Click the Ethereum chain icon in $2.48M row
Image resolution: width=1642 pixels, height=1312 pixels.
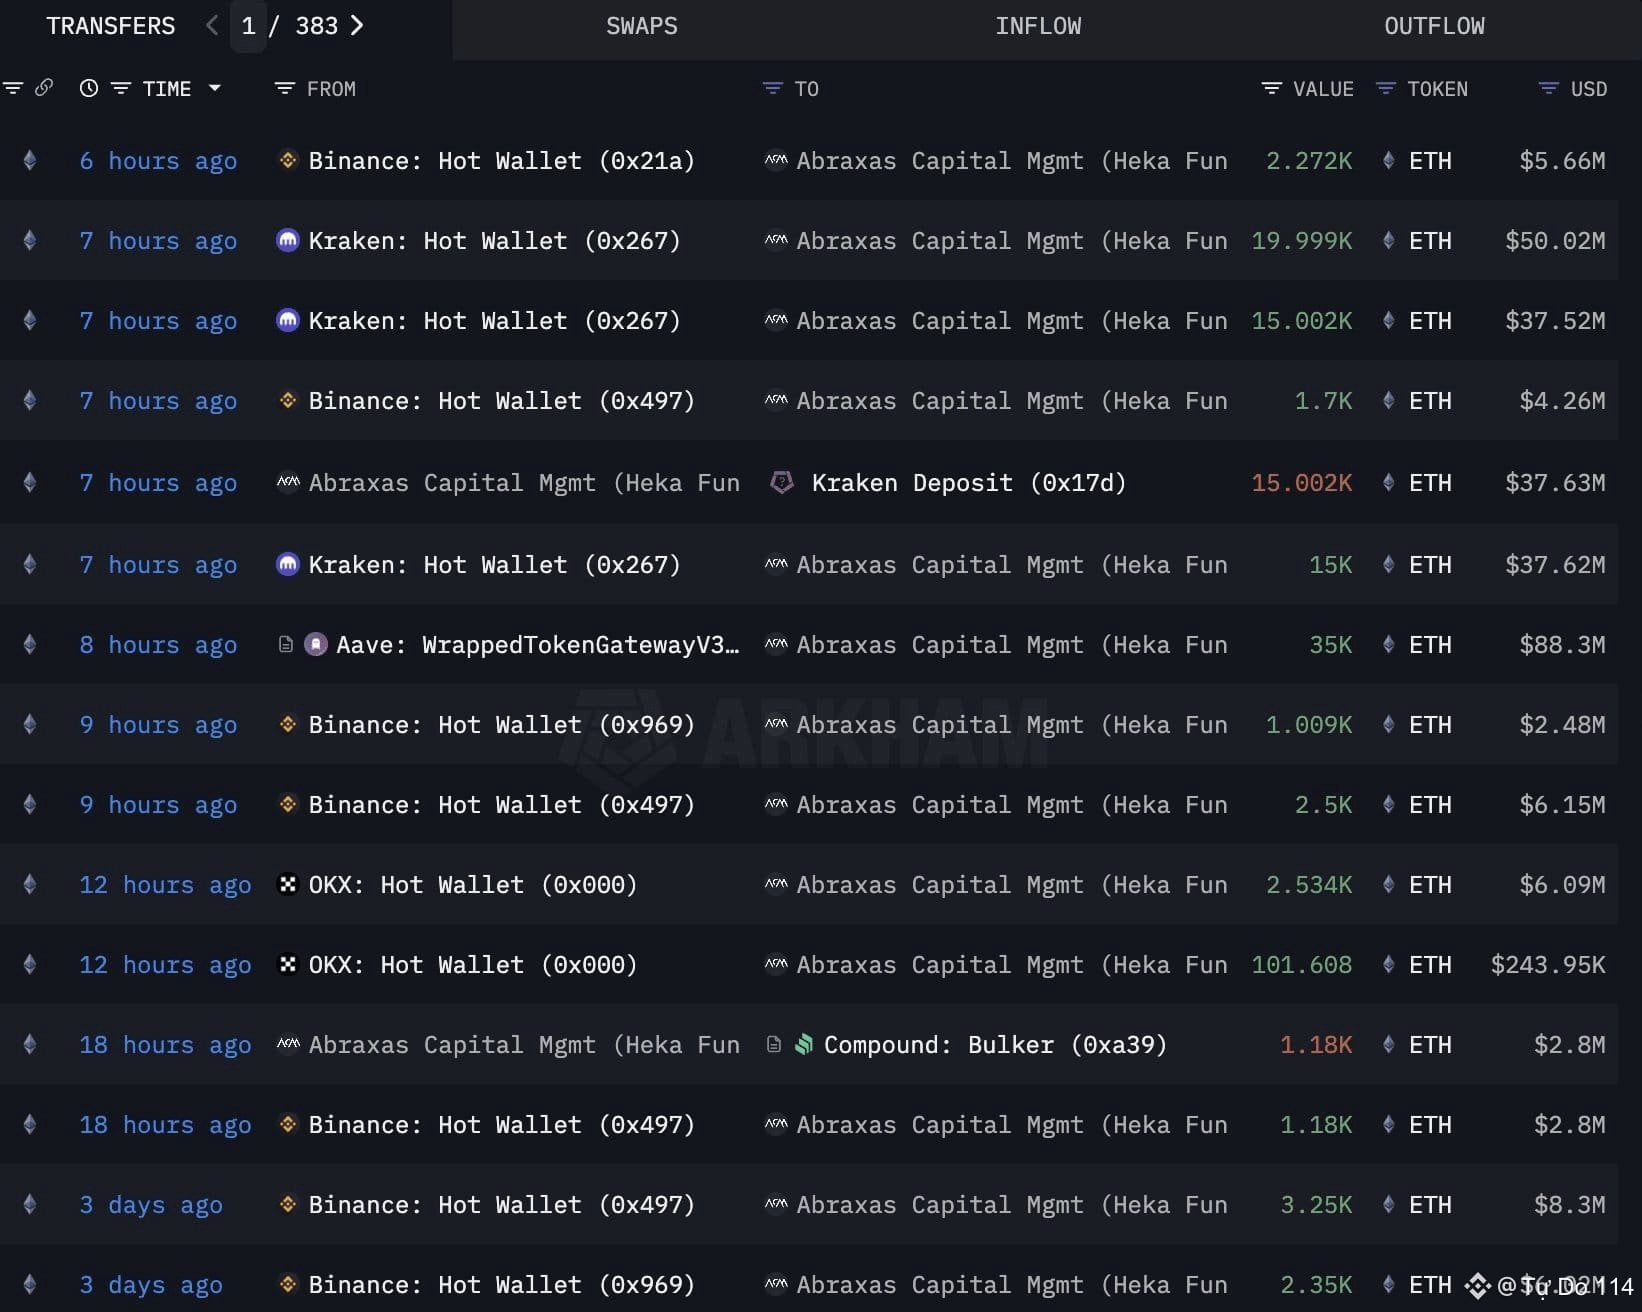pyautogui.click(x=30, y=724)
